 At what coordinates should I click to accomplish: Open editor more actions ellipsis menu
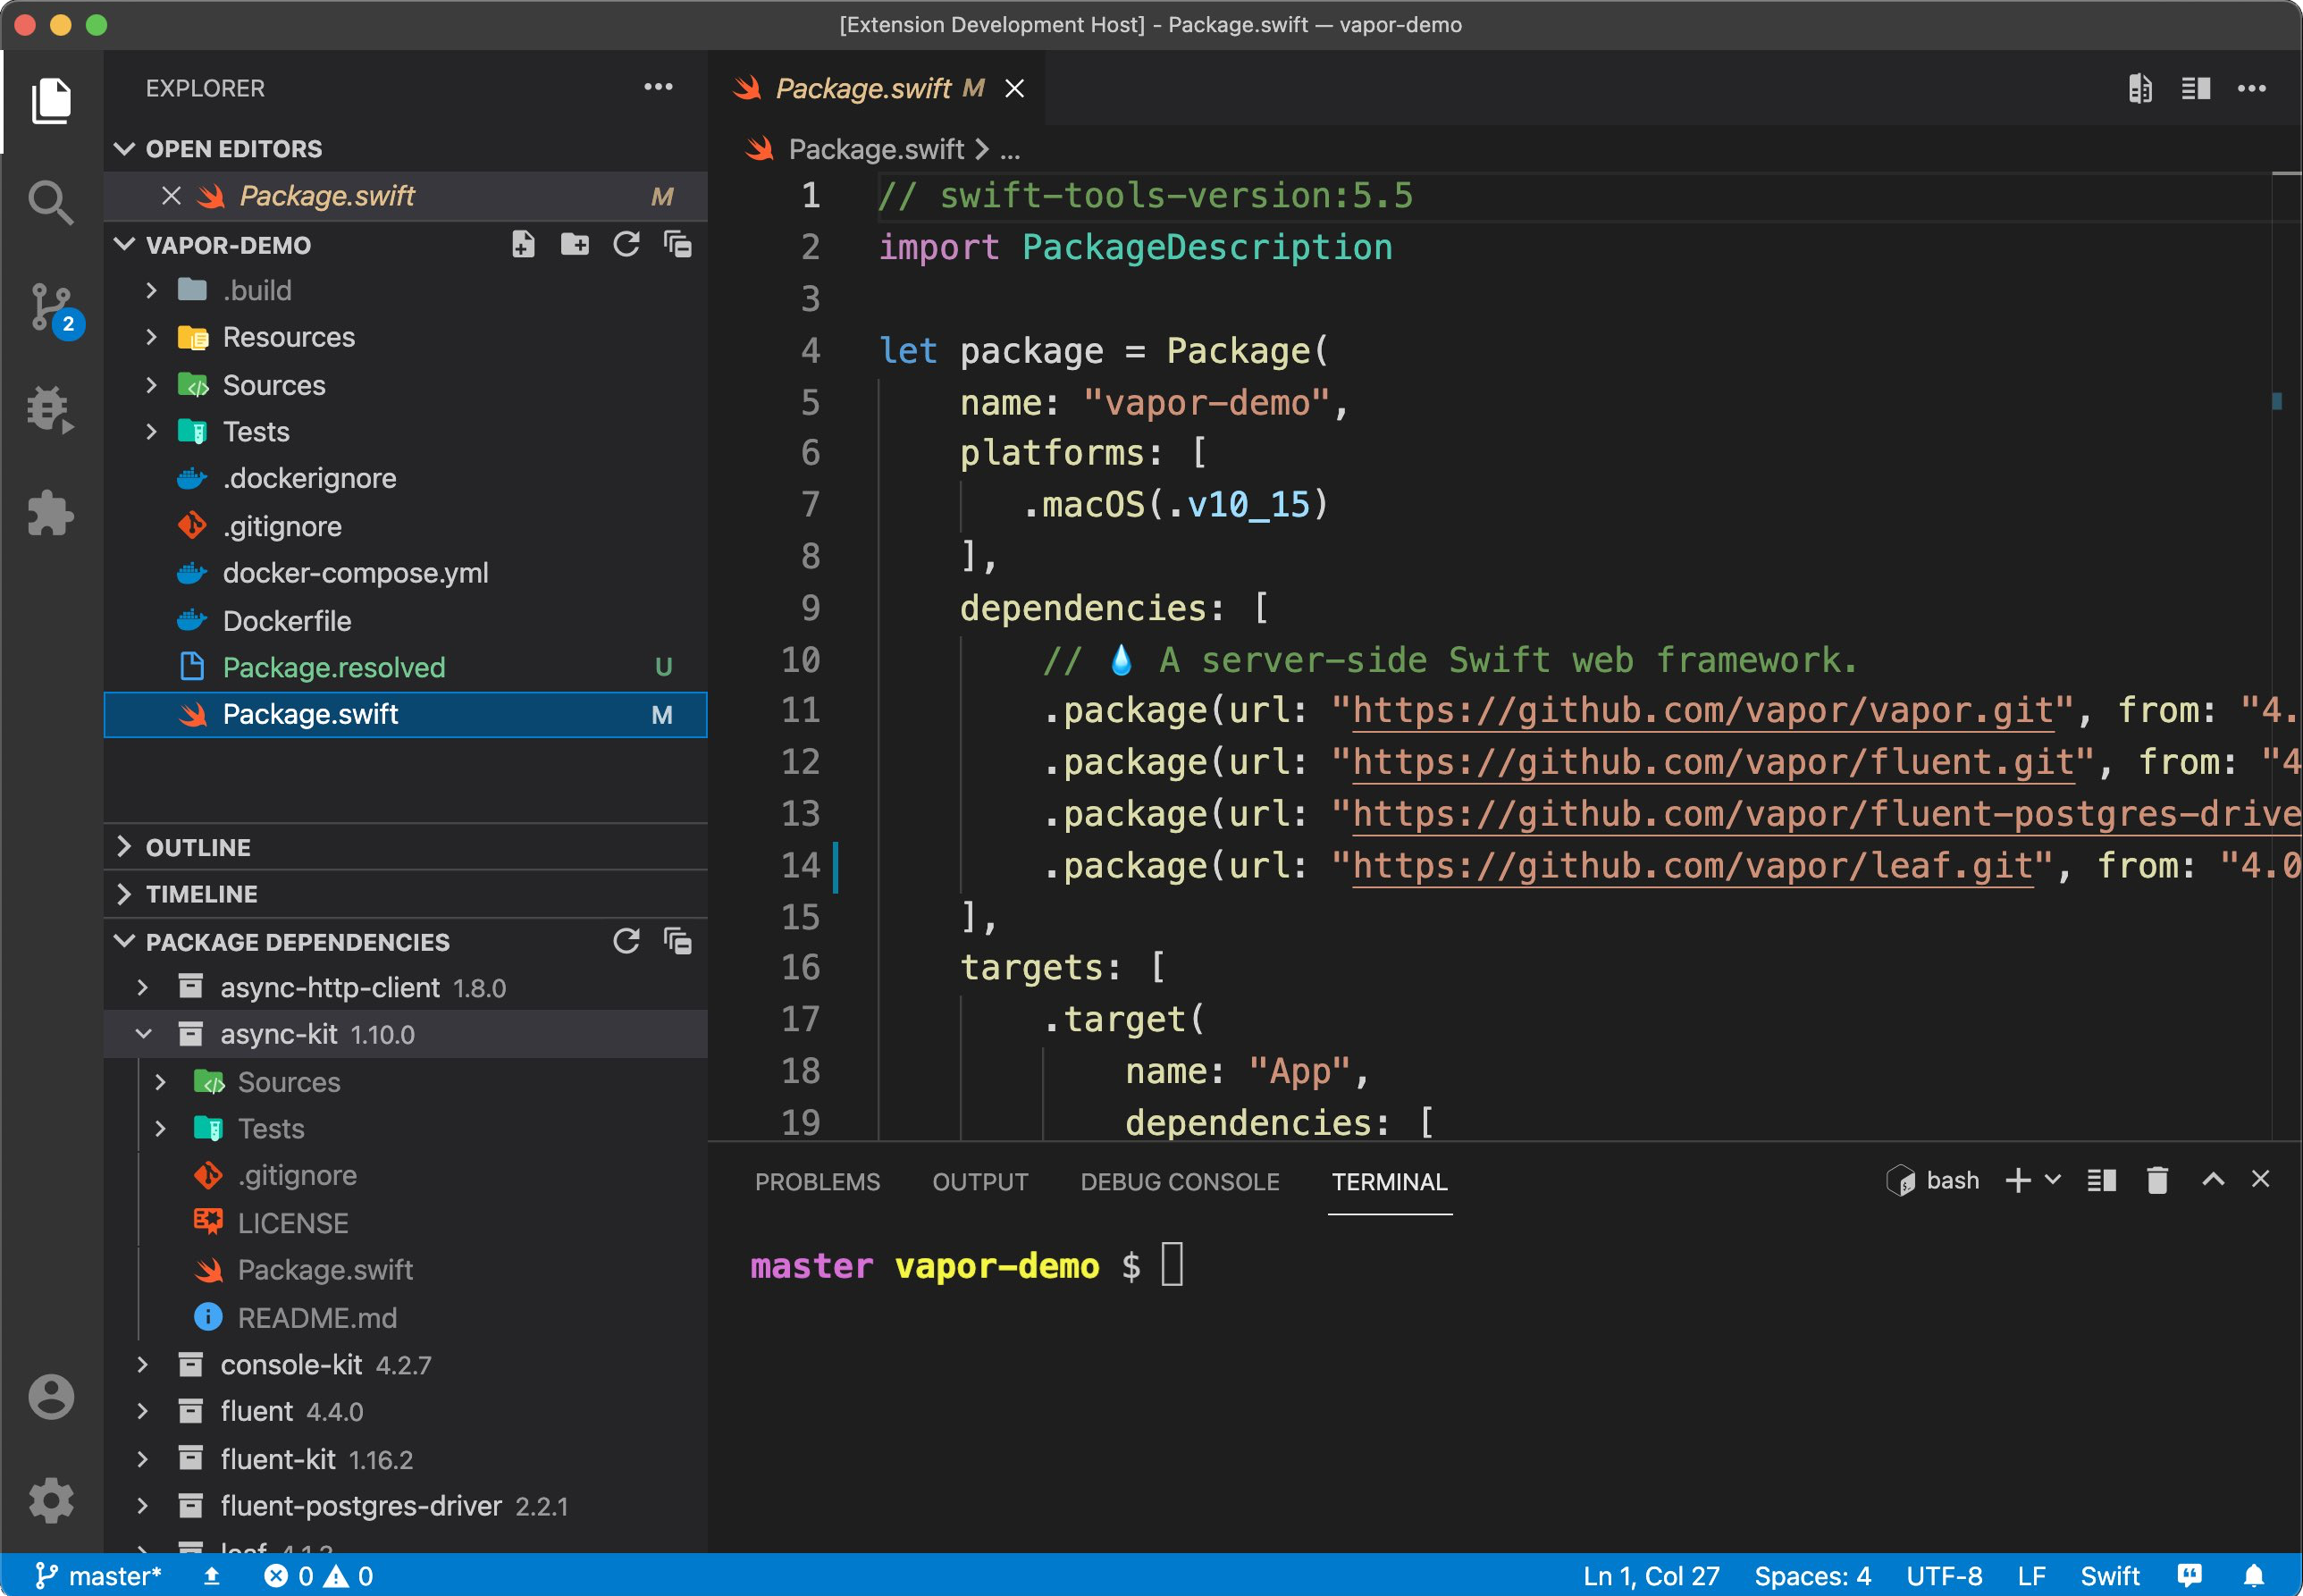2251,88
